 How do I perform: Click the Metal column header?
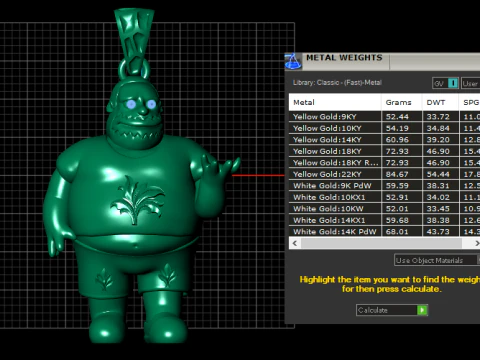click(335, 102)
